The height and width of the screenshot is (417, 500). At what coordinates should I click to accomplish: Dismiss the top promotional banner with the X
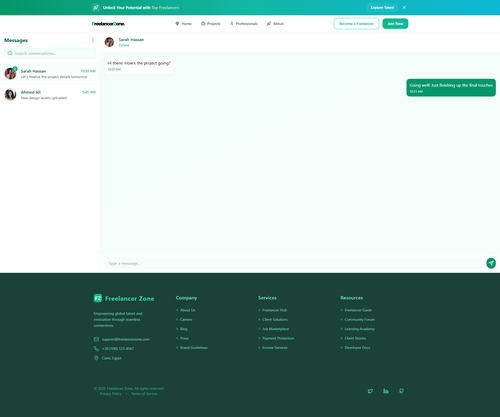tap(404, 7)
